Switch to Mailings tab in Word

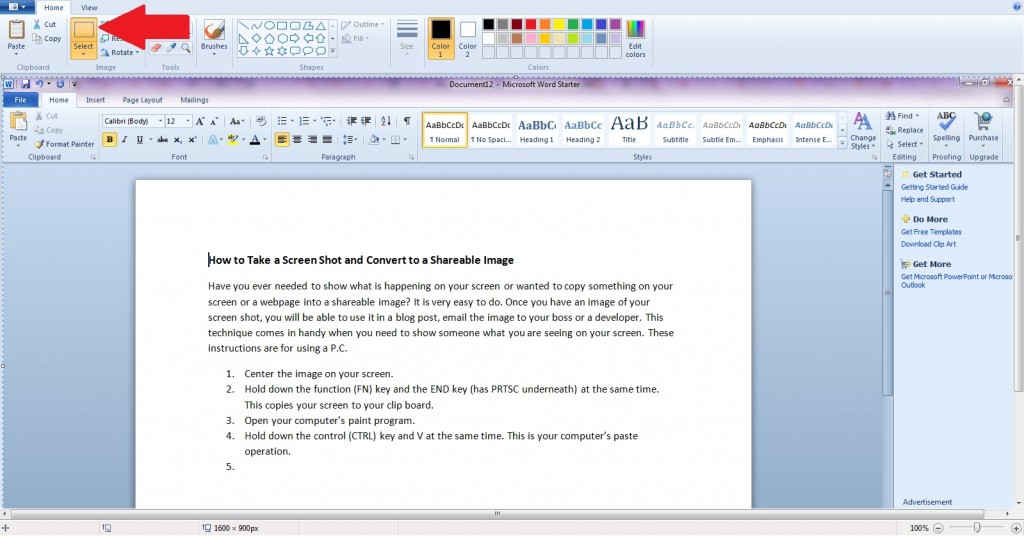(x=194, y=100)
